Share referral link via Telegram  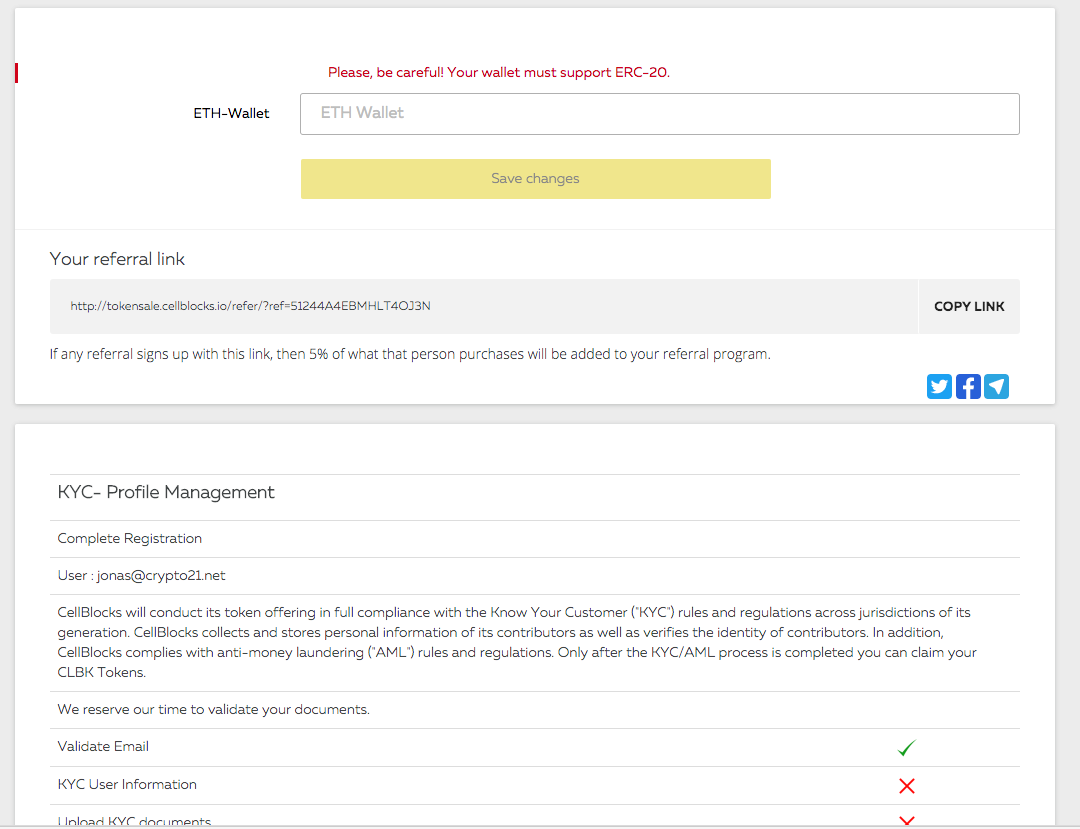click(x=996, y=387)
